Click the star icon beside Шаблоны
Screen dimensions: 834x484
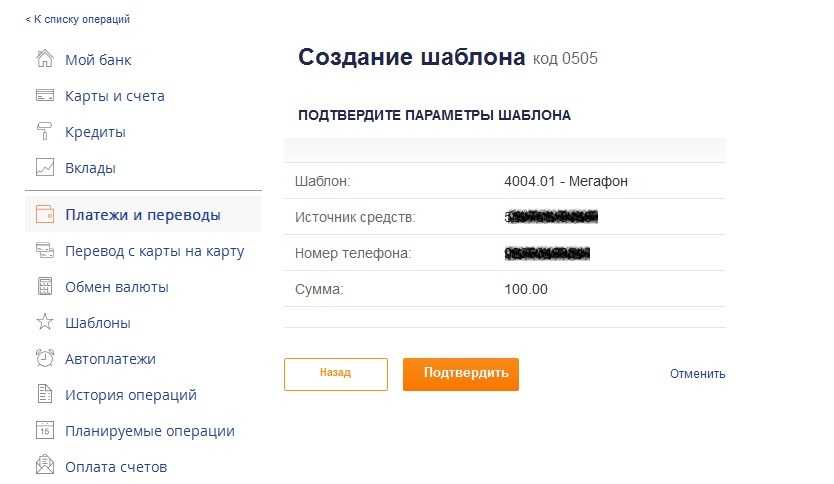point(44,323)
